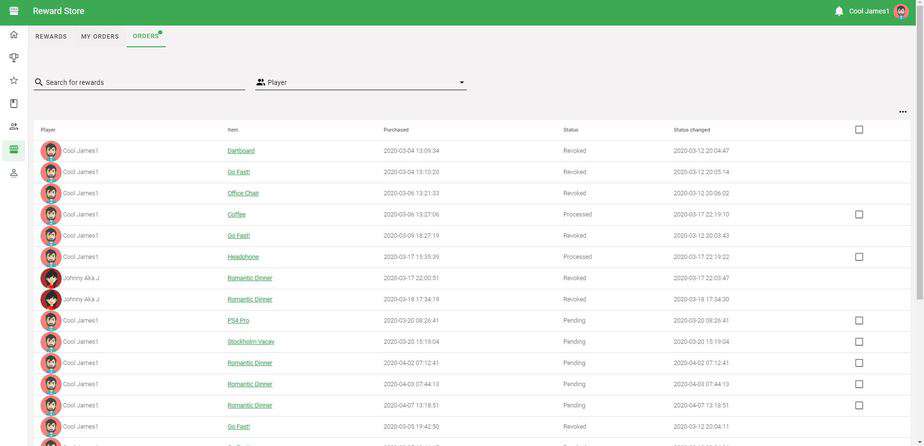Screen dimensions: 924x446
Task: Check the box for the Coffee order
Action: 859,215
